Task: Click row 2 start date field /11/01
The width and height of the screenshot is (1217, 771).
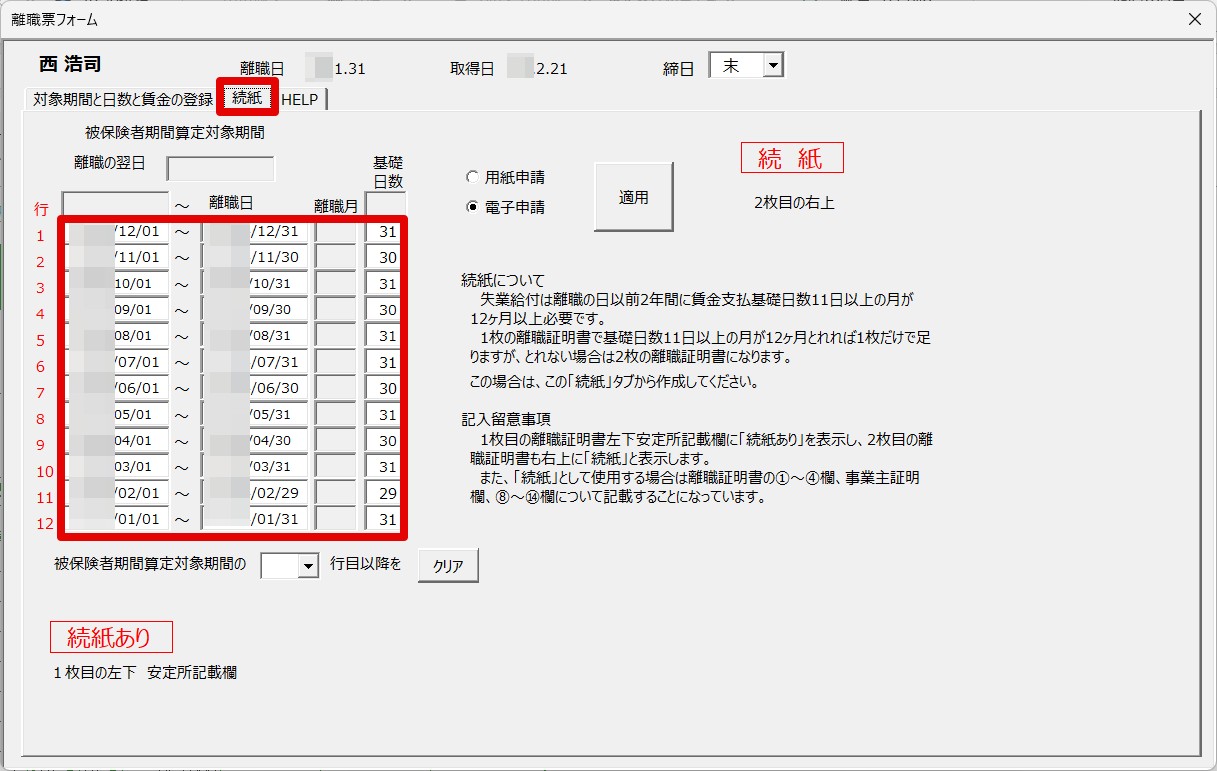Action: tap(117, 258)
